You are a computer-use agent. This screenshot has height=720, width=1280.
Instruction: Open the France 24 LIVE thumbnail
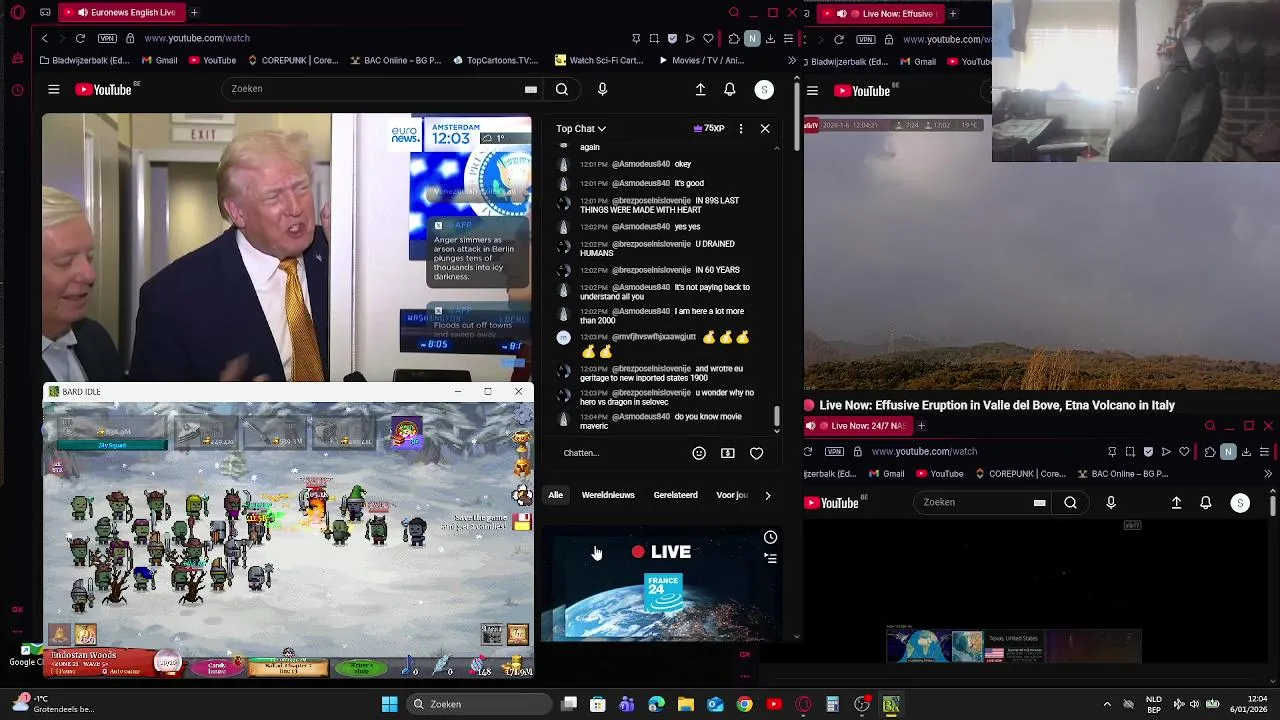(660, 585)
